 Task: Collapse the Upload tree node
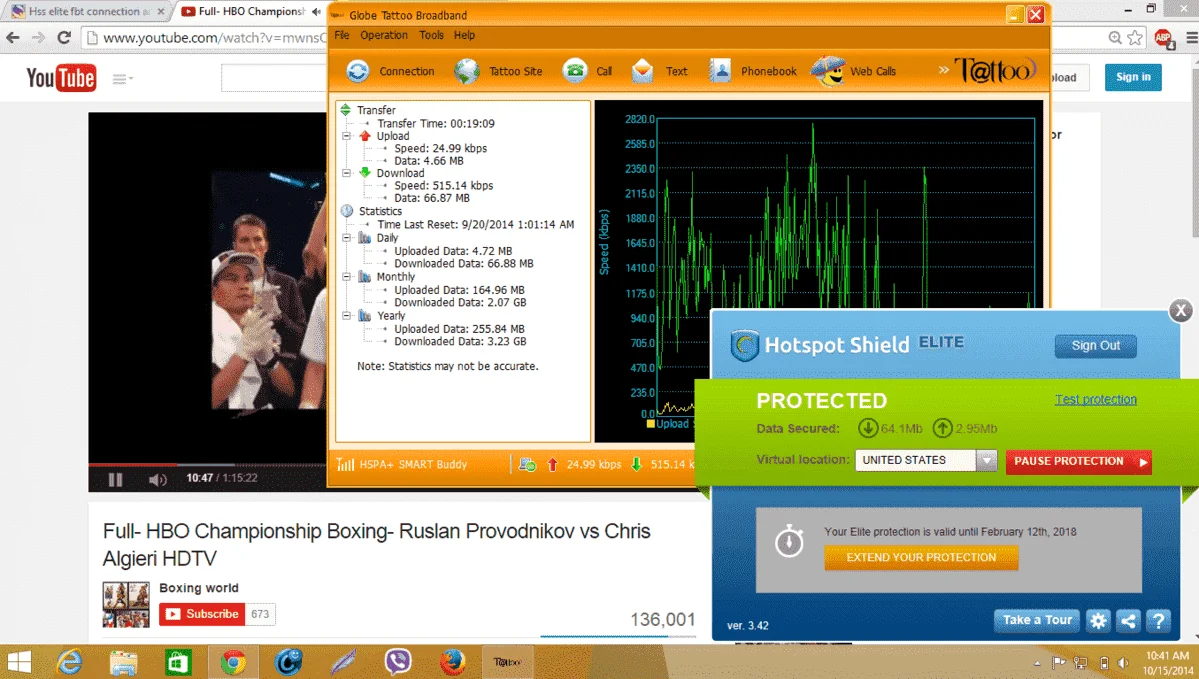pos(346,136)
